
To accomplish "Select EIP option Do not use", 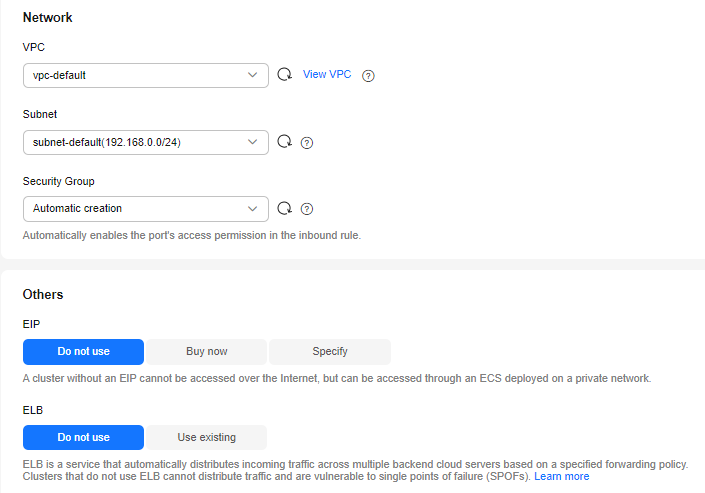I will pos(83,352).
